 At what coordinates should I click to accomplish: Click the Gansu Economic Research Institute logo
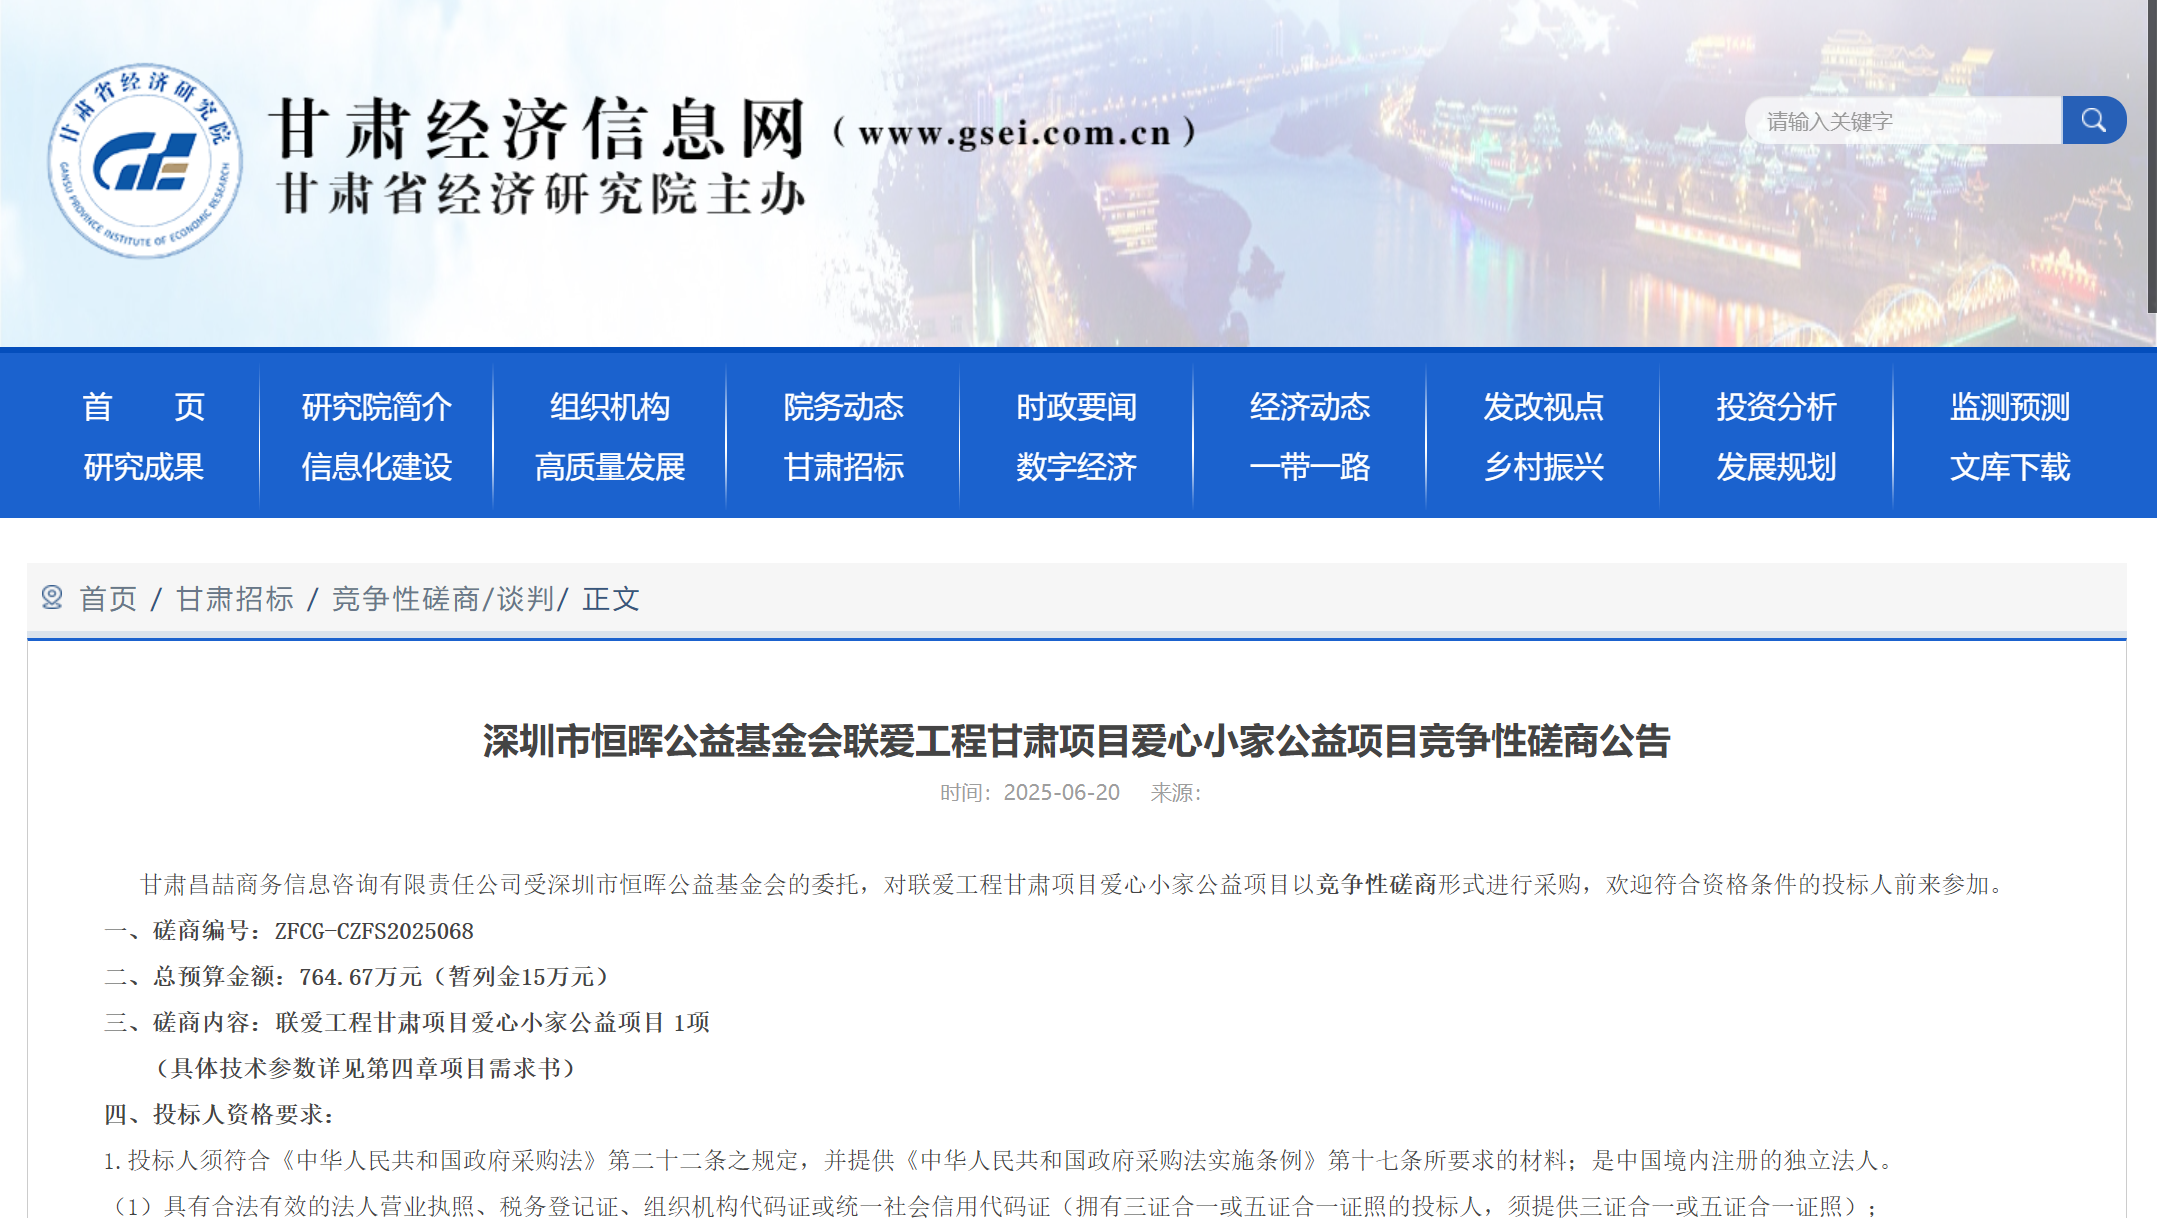click(x=146, y=160)
